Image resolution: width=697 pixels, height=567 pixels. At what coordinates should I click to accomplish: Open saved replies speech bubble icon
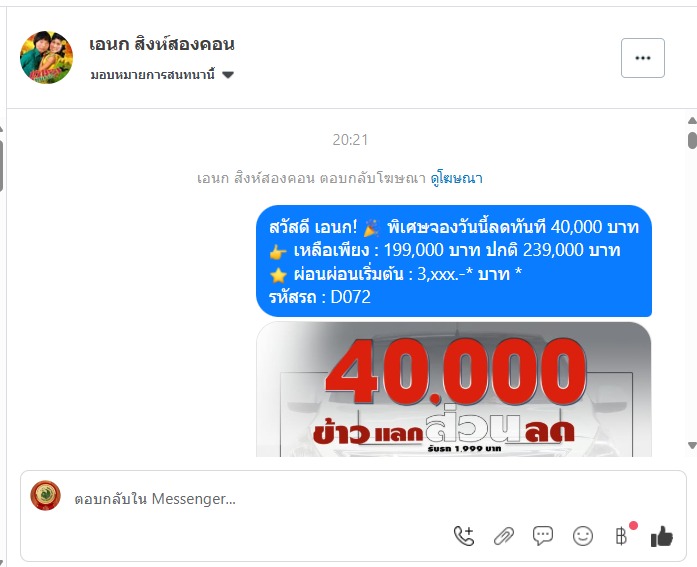coord(543,536)
